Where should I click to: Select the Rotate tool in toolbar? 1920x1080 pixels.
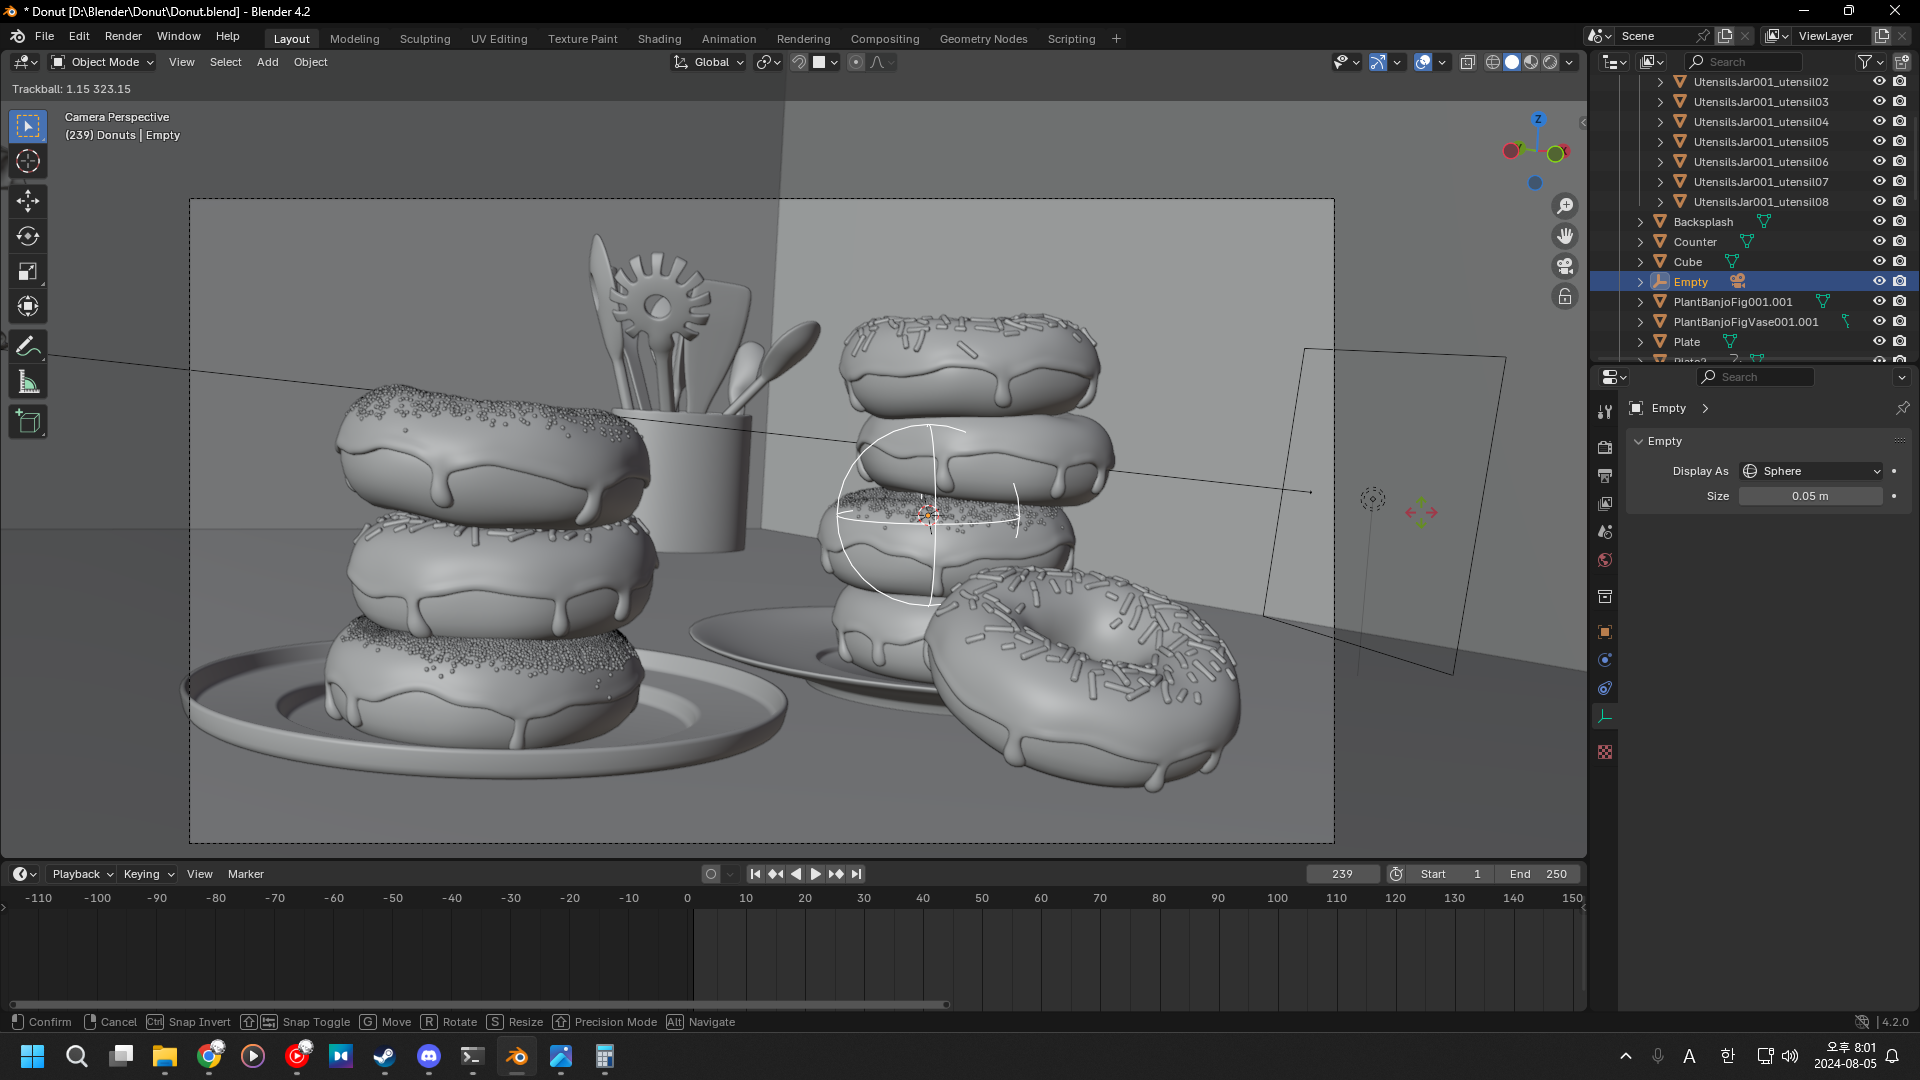click(x=28, y=237)
